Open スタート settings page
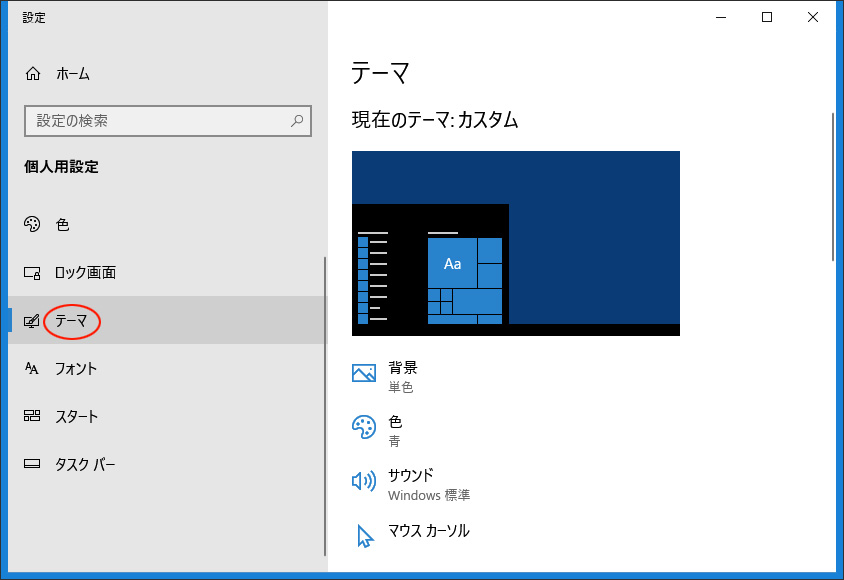844x580 pixels. pyautogui.click(x=76, y=416)
